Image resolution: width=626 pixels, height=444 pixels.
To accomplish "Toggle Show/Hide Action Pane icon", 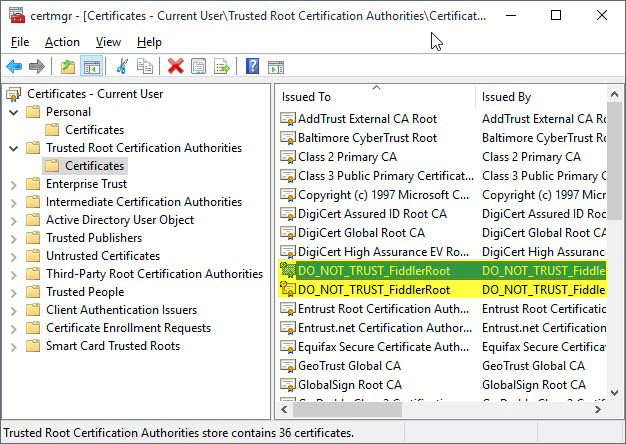I will (x=276, y=67).
